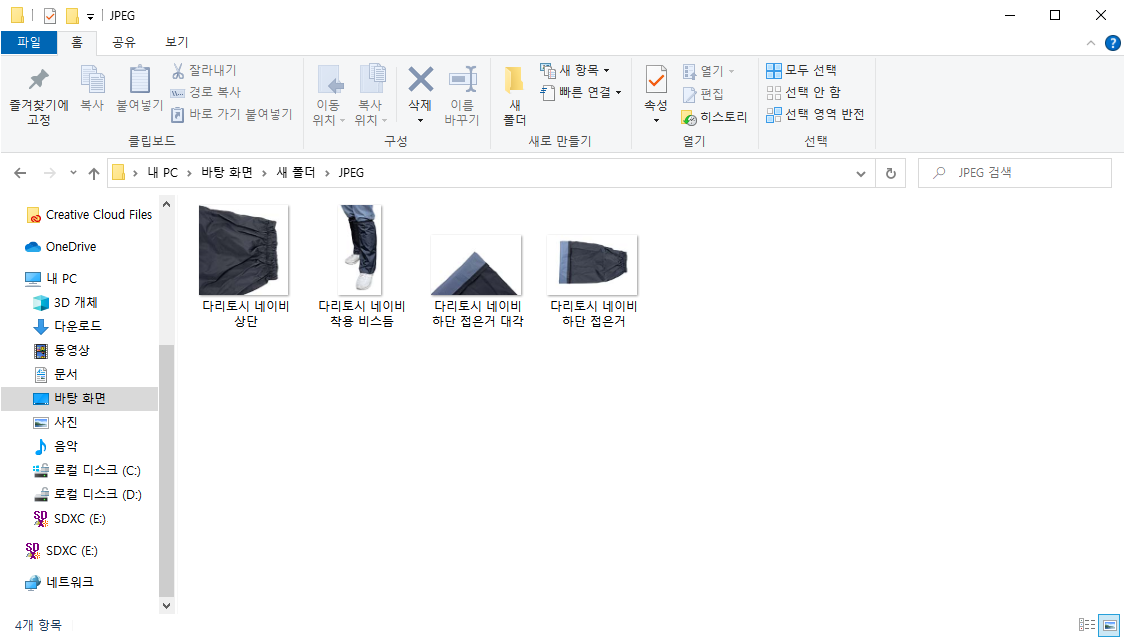Pin to Quick access (즐겨찾기에 고정)

click(x=39, y=96)
